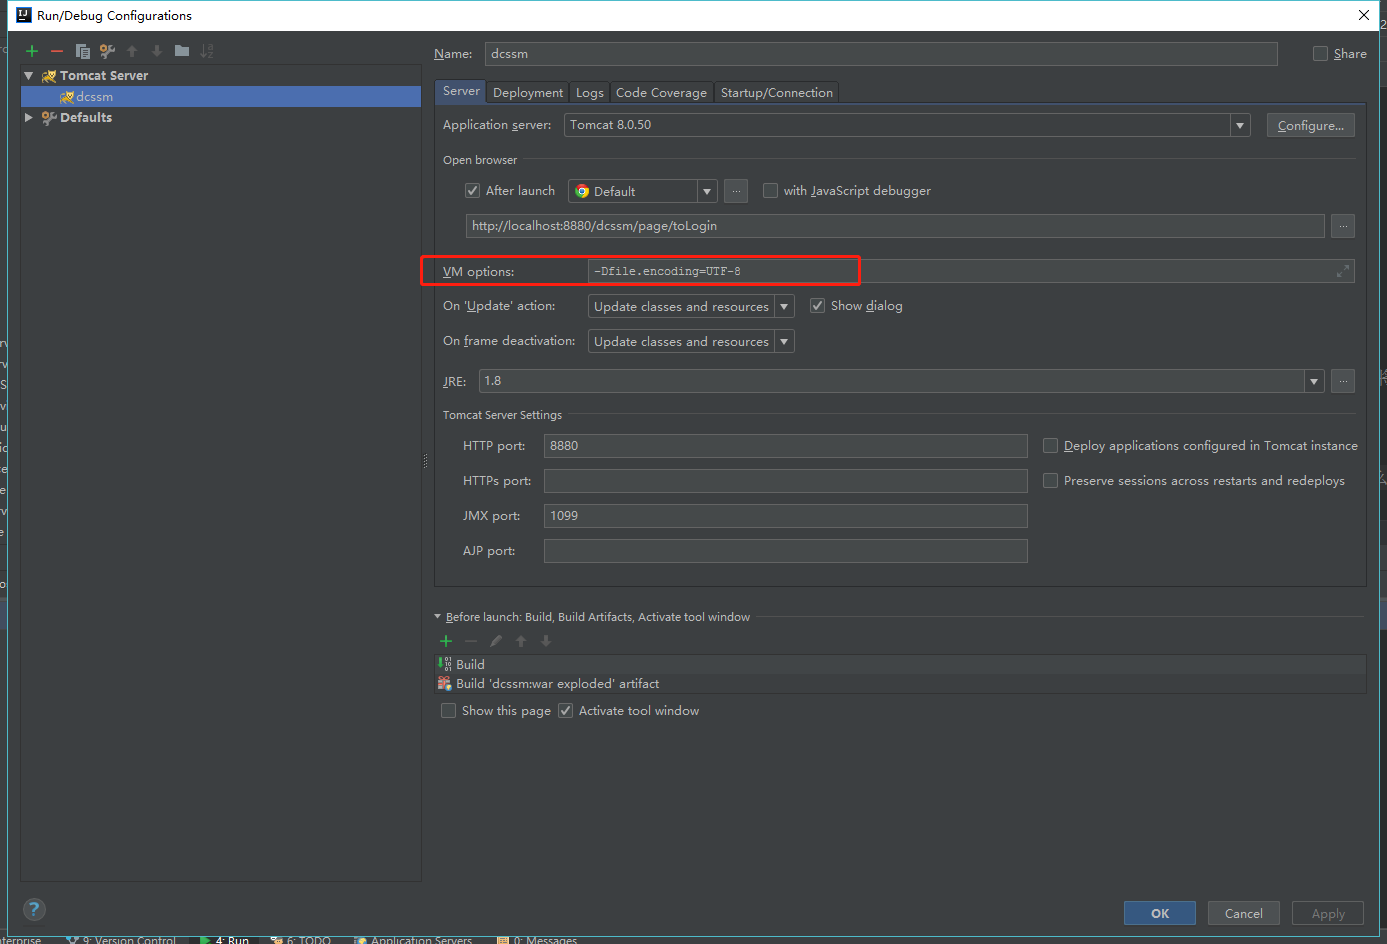Click the JMX port field
The image size is (1387, 944).
(785, 516)
